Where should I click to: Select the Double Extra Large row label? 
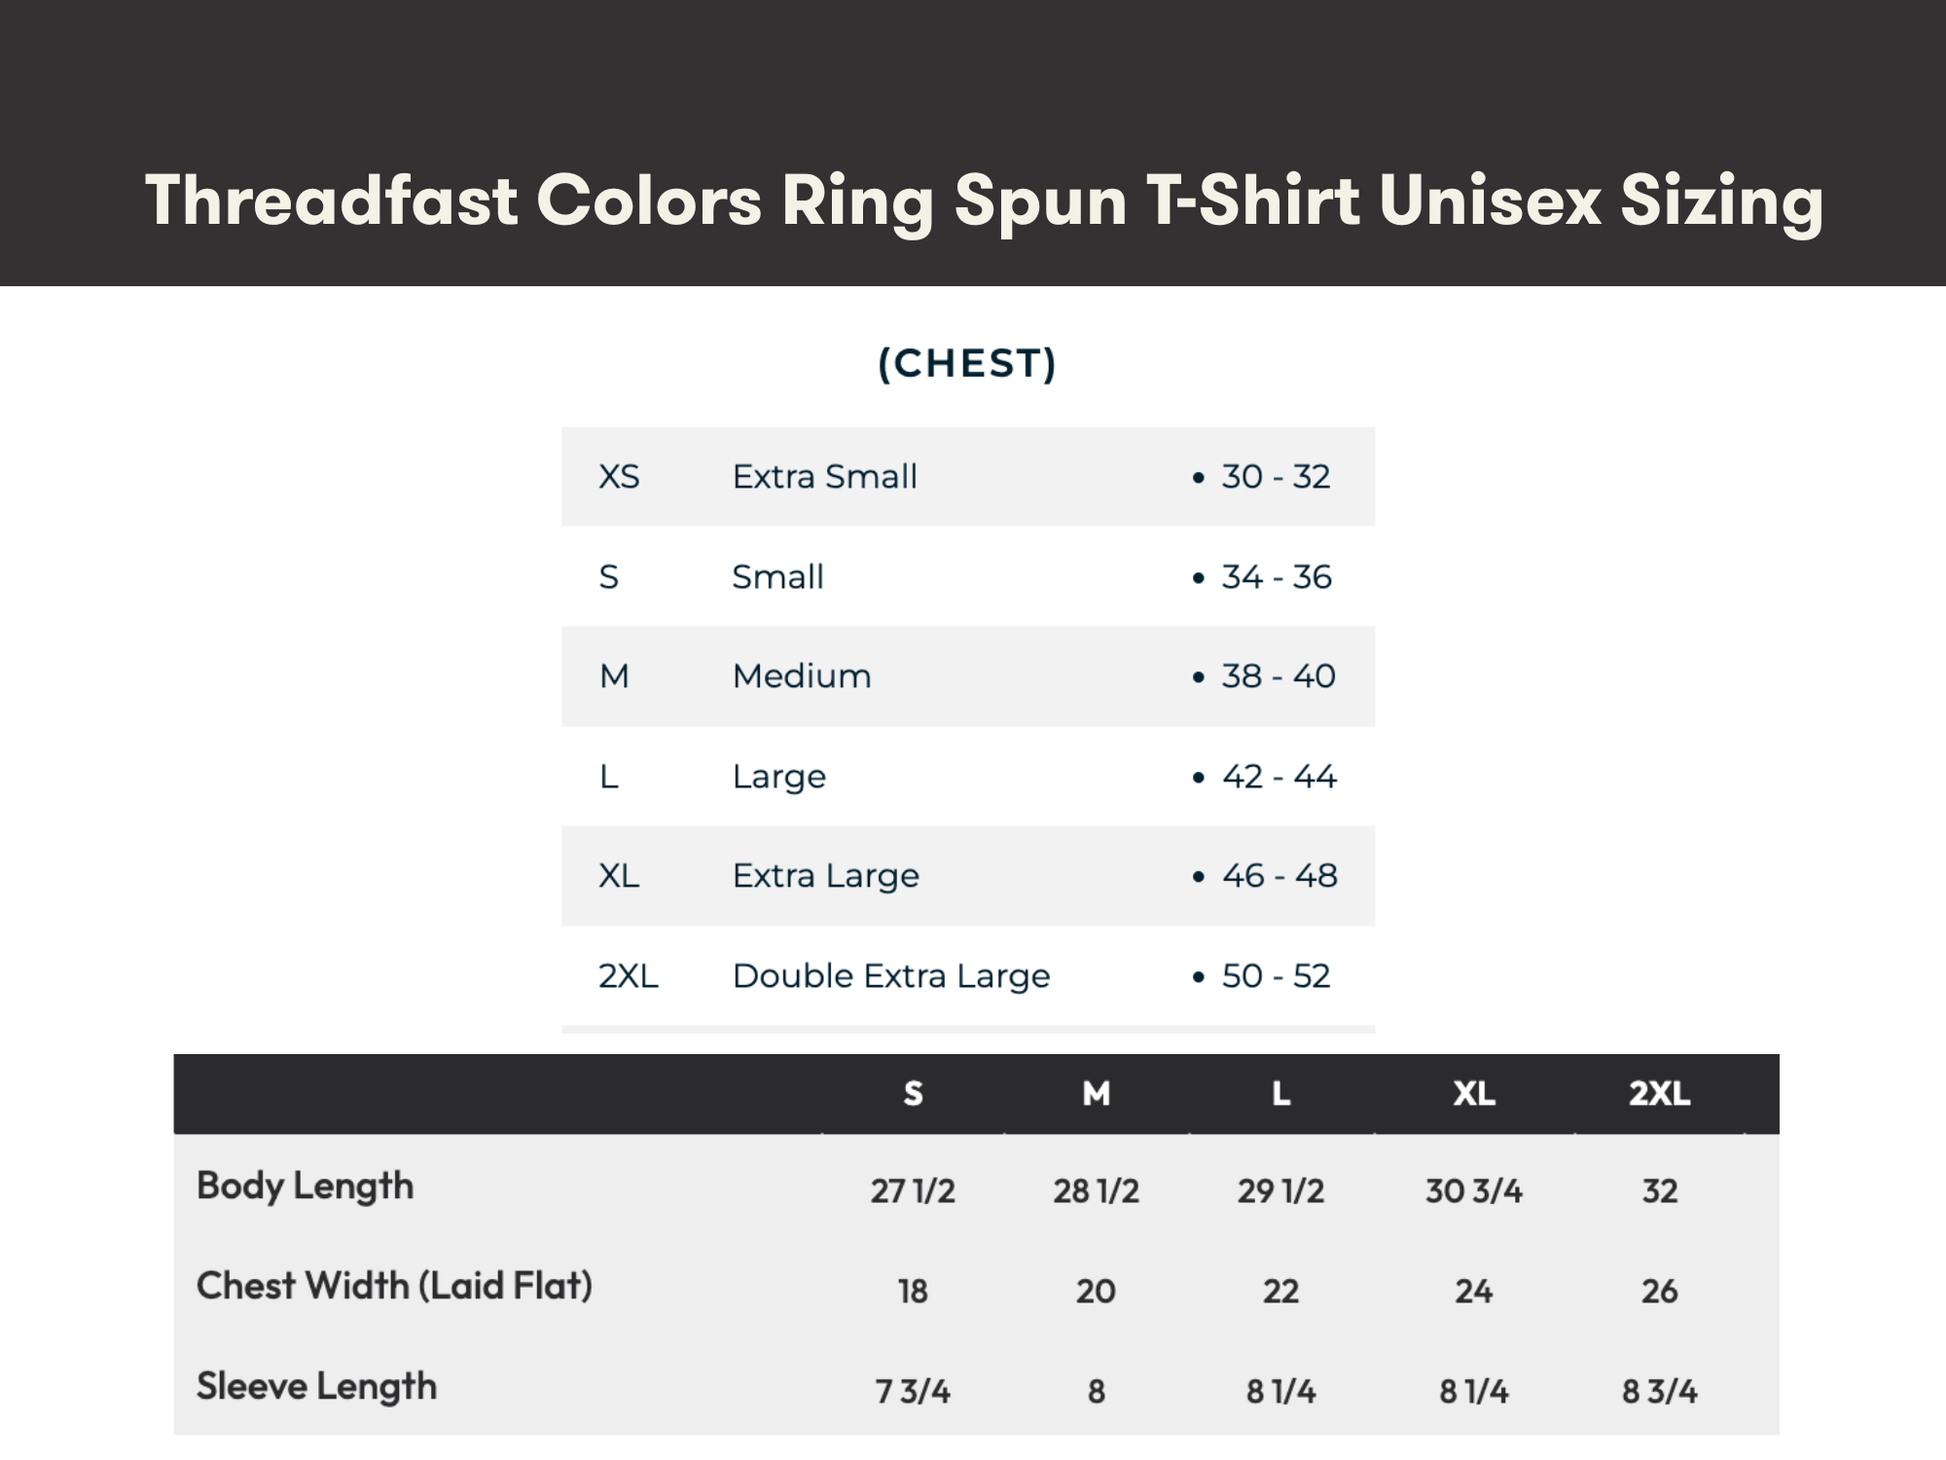890,976
